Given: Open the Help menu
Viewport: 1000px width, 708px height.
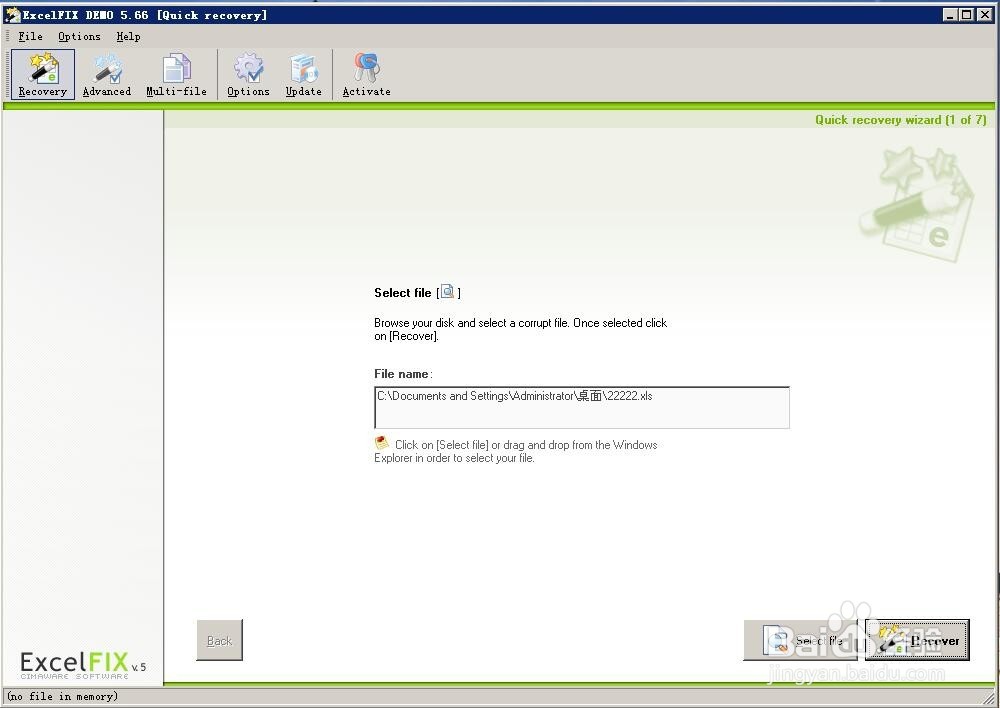Looking at the screenshot, I should [x=128, y=36].
